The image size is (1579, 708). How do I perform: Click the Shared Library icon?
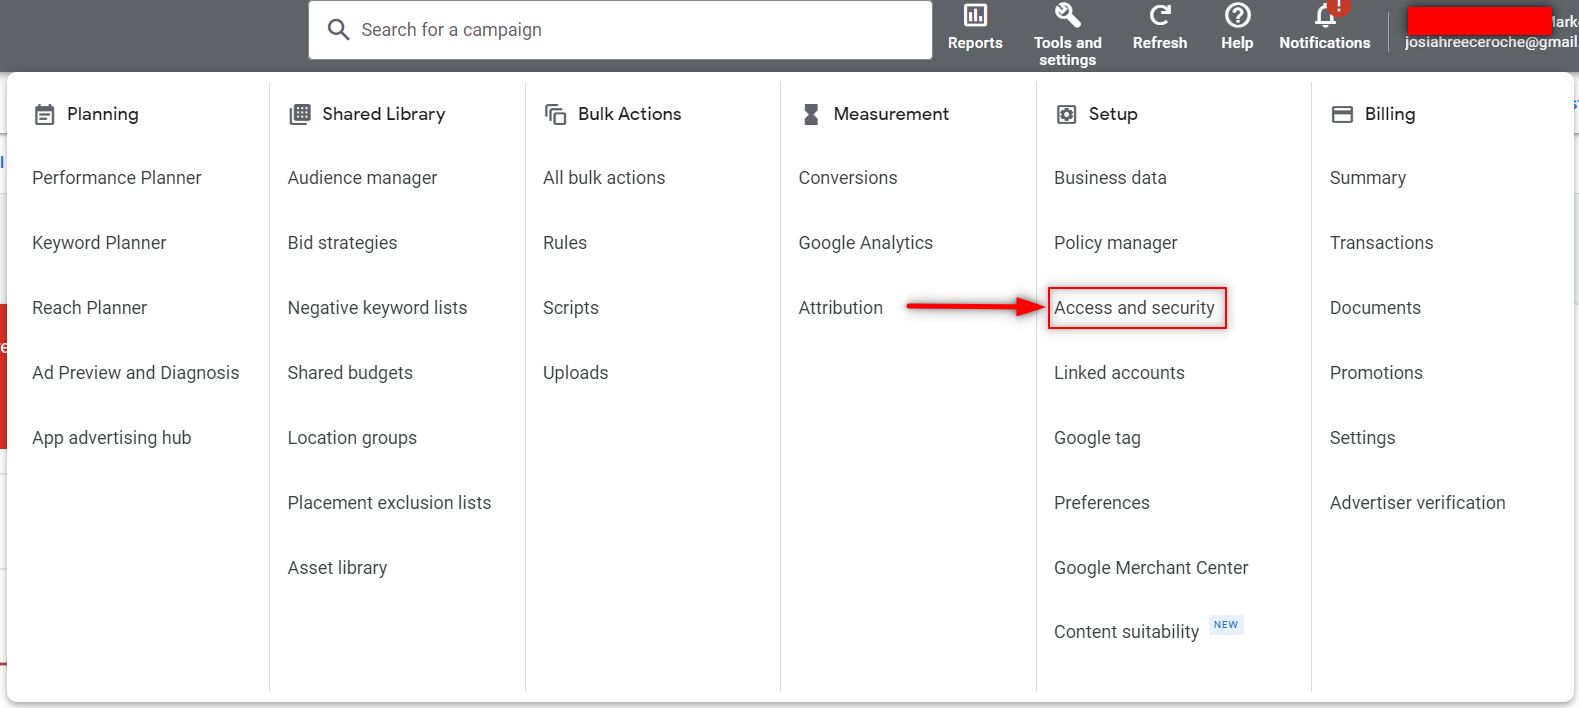tap(300, 114)
